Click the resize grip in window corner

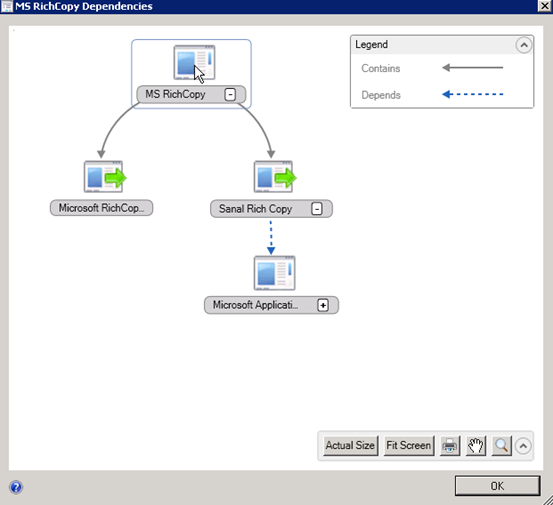point(547,499)
